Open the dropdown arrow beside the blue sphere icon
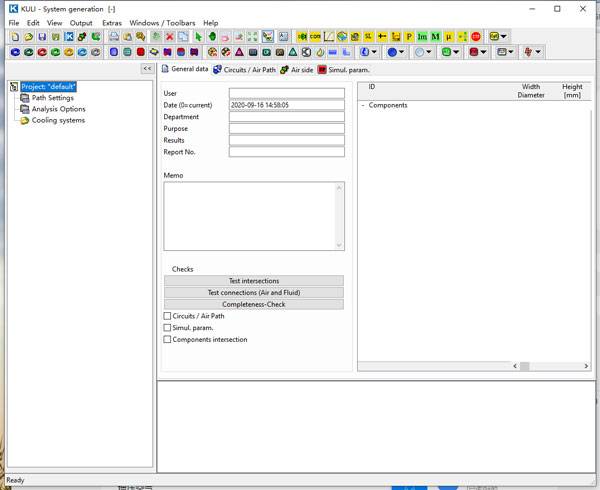Viewport: 600px width, 490px height. (403, 52)
